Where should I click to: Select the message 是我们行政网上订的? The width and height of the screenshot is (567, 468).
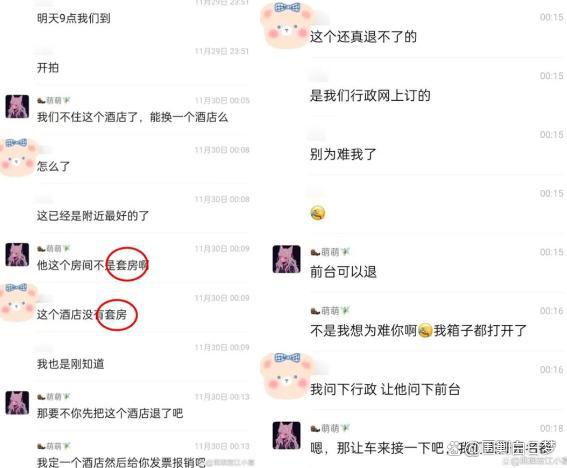[370, 95]
